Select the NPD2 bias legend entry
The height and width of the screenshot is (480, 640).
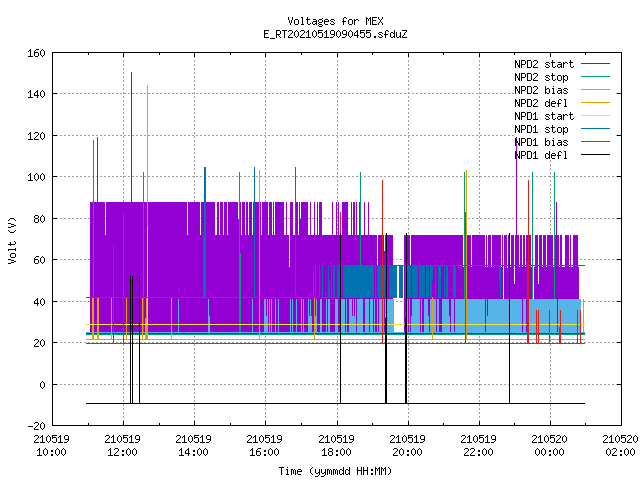pyautogui.click(x=541, y=90)
